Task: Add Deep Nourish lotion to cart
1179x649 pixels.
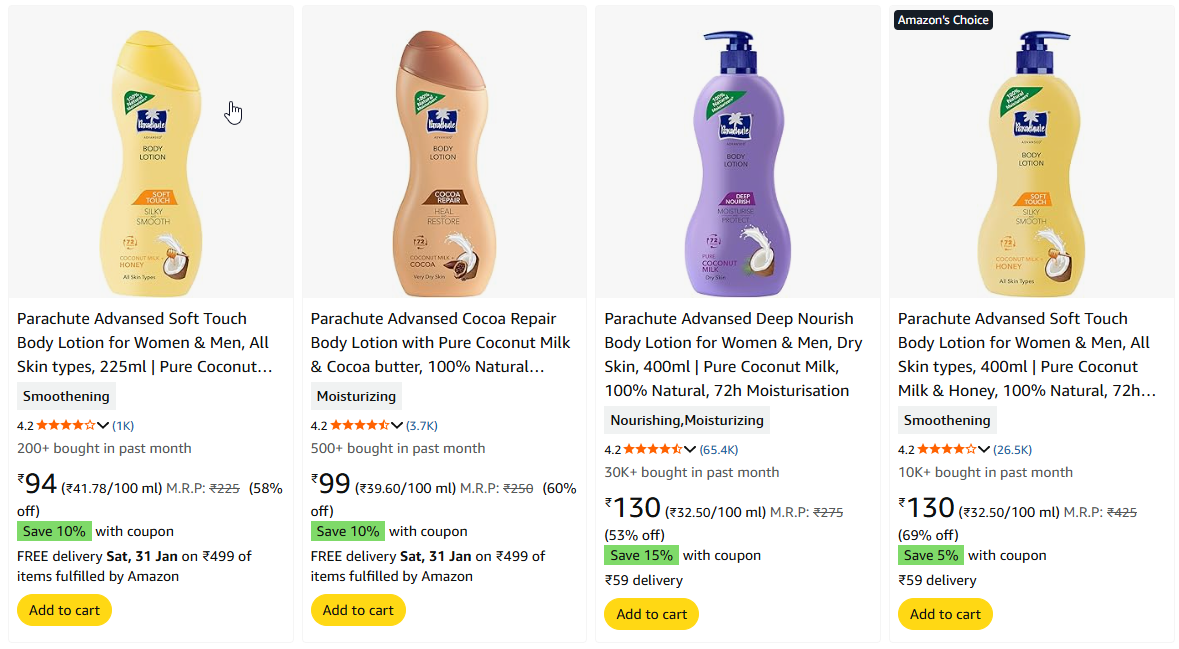Action: pos(652,614)
